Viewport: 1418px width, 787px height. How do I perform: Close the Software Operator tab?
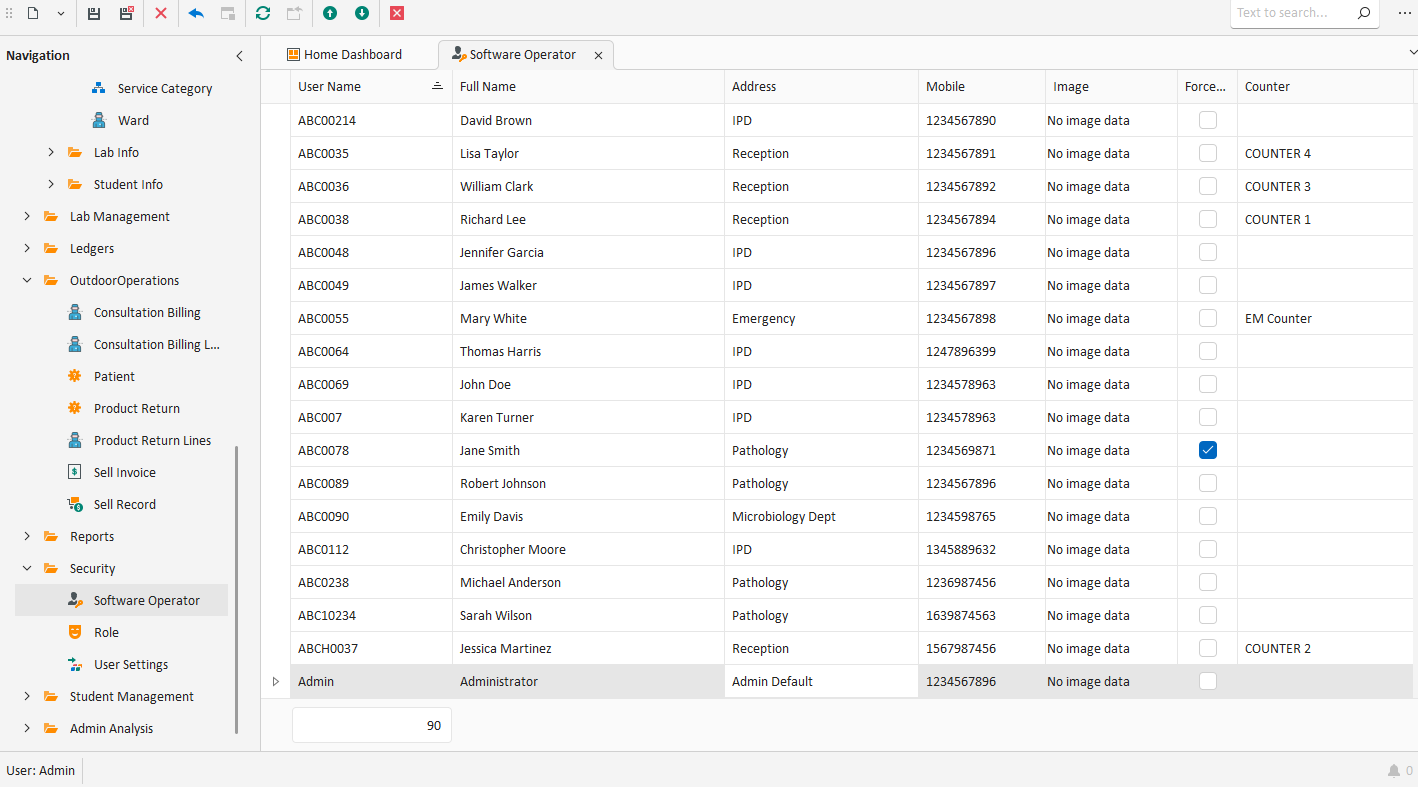click(598, 55)
